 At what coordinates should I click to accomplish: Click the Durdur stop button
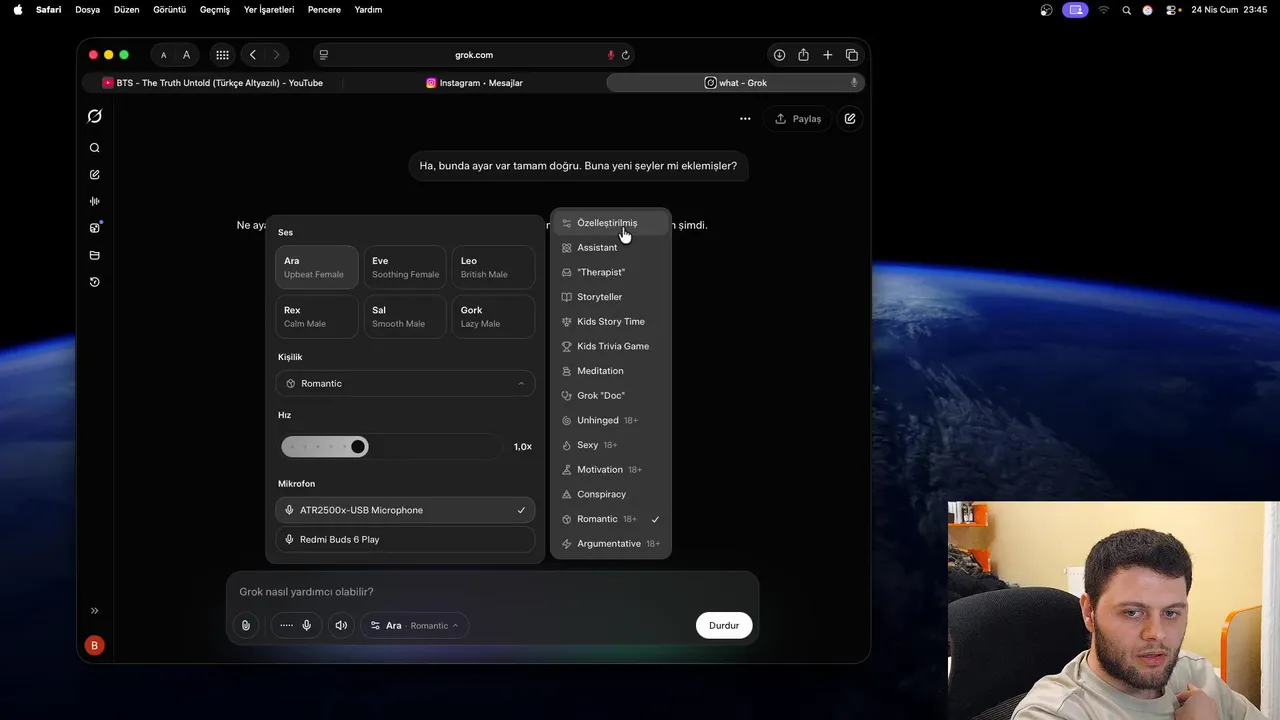click(724, 625)
